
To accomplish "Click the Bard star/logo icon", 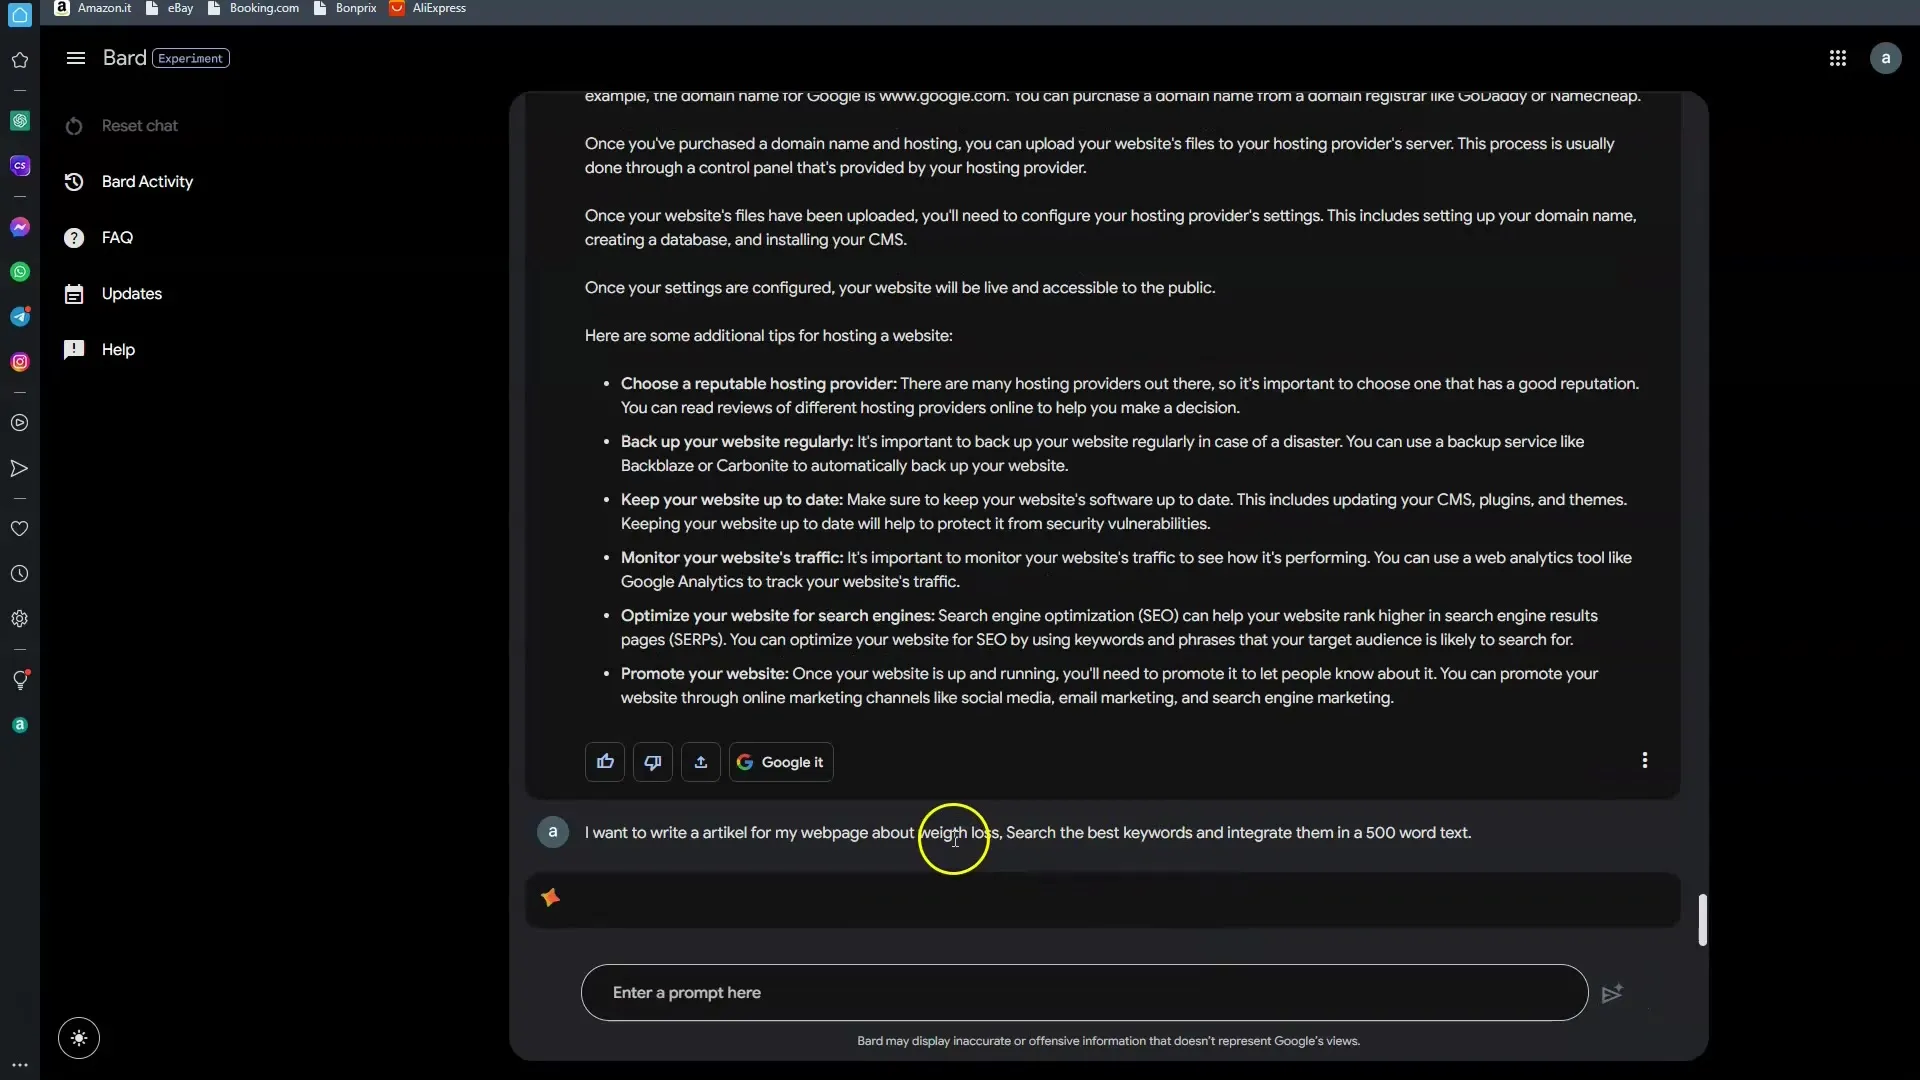I will pos(551,898).
